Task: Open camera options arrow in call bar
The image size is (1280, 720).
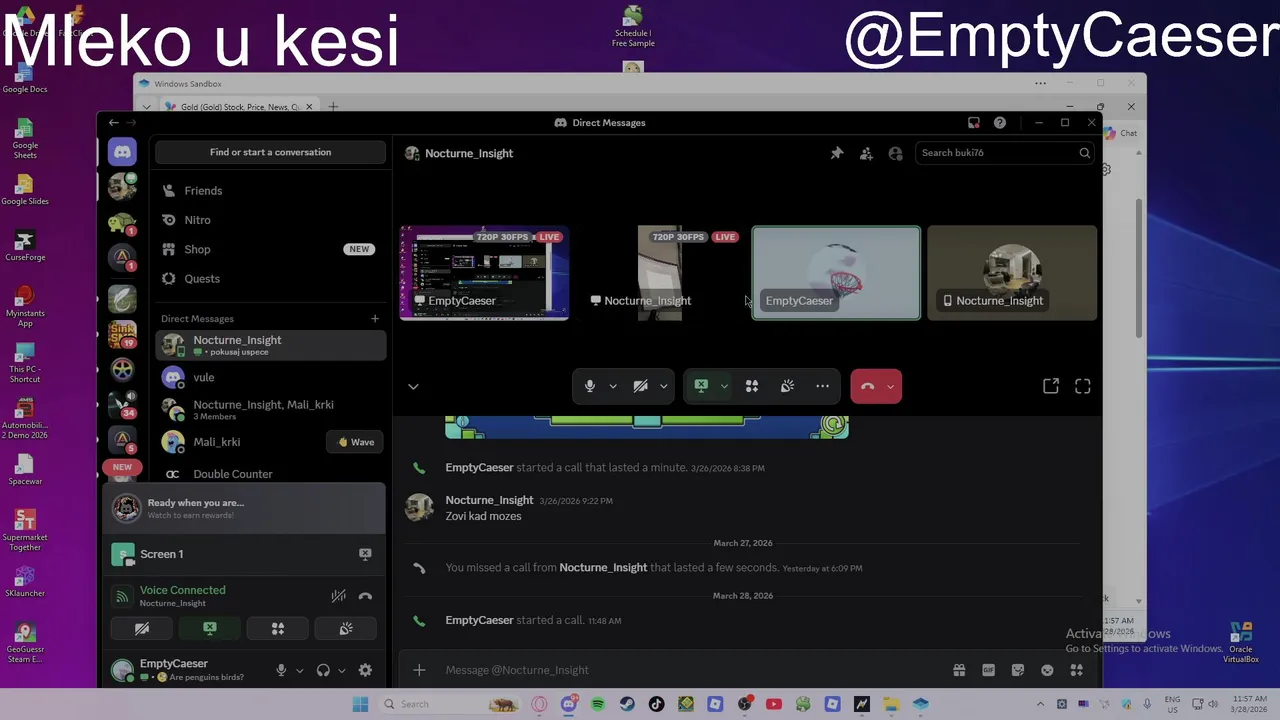Action: coord(663,386)
